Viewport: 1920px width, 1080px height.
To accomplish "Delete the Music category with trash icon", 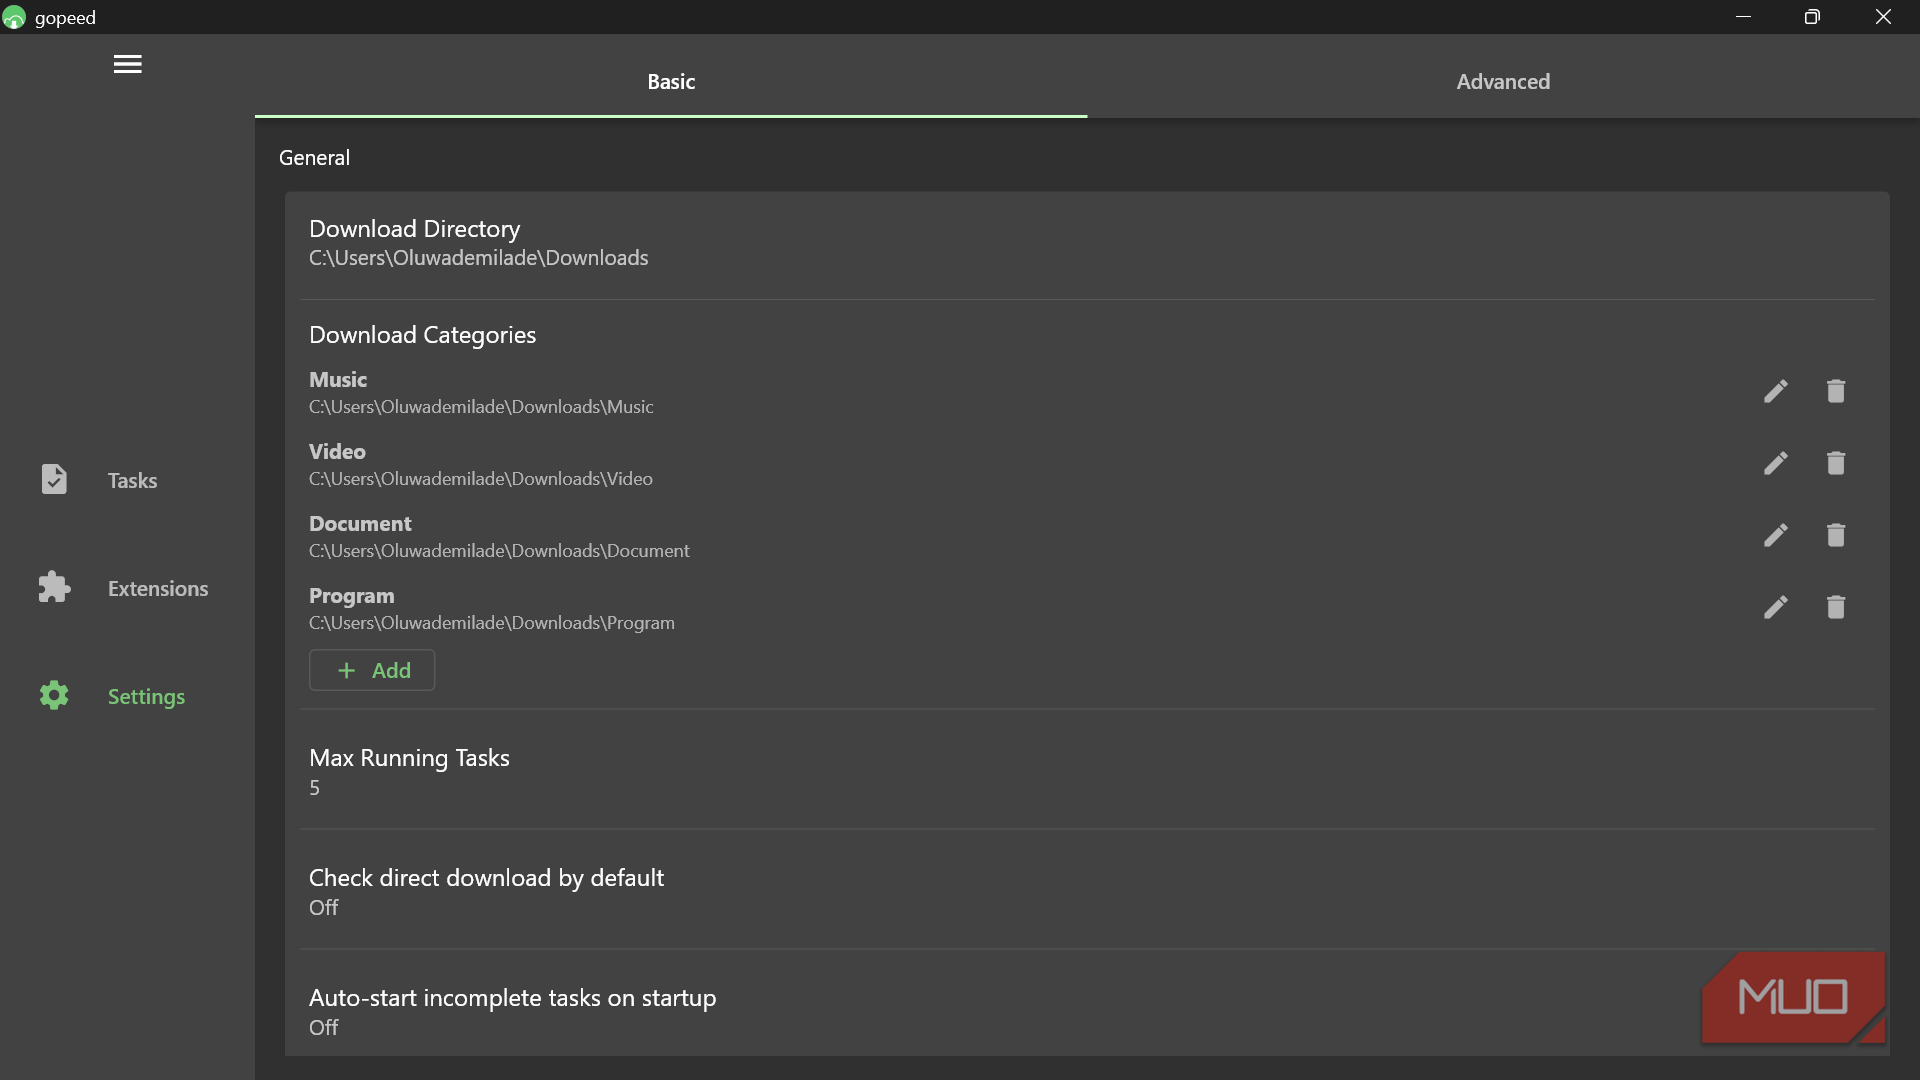I will click(x=1835, y=391).
